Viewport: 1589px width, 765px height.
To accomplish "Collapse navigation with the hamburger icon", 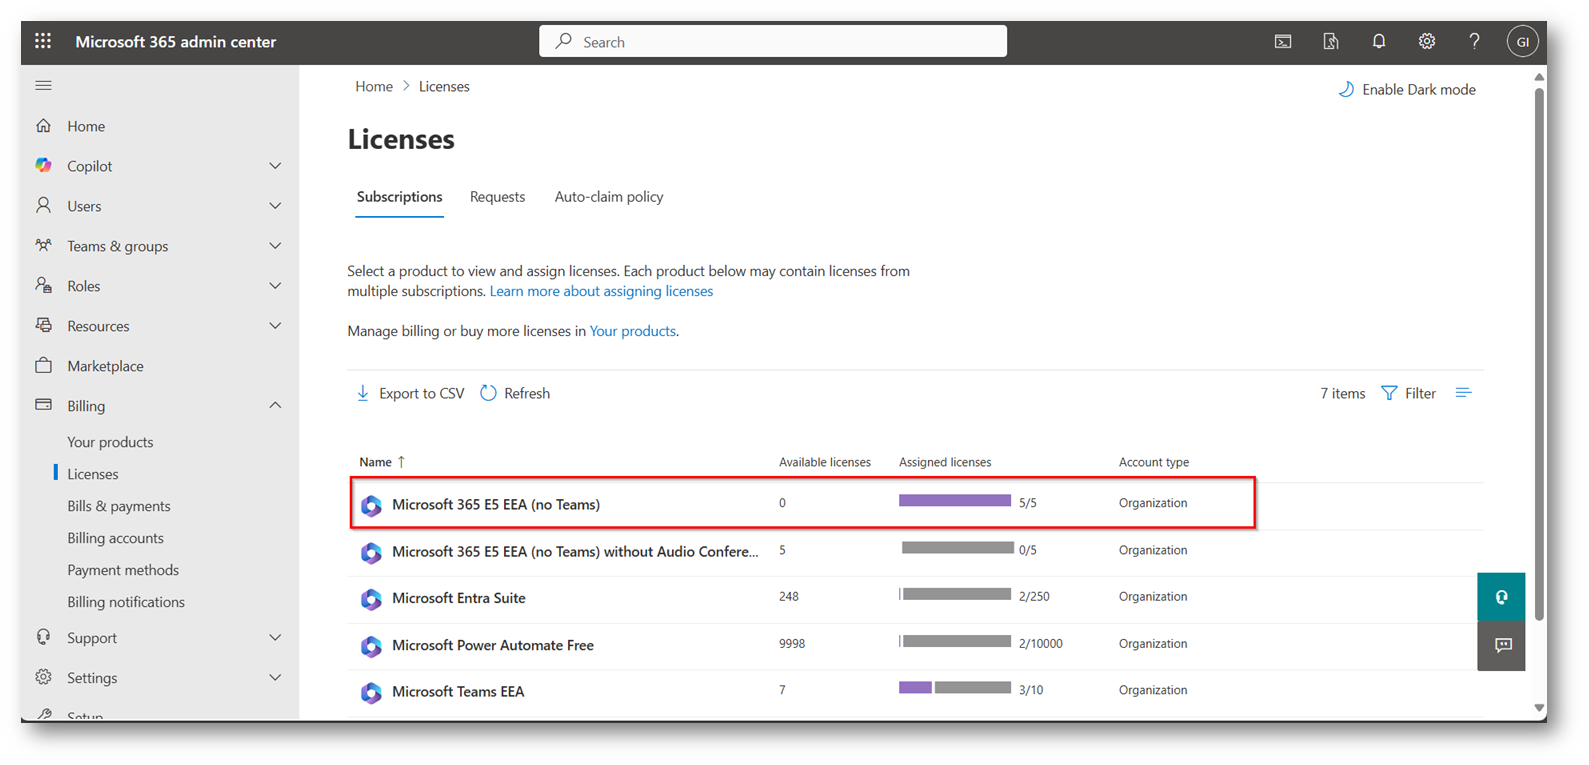I will click(43, 86).
